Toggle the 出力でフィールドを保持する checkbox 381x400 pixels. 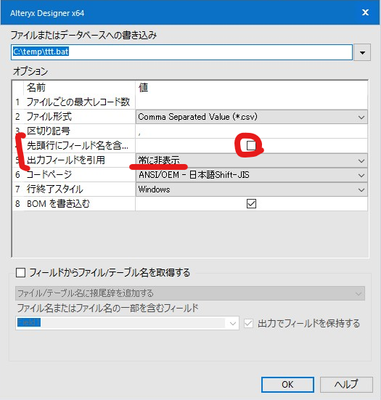coord(249,323)
